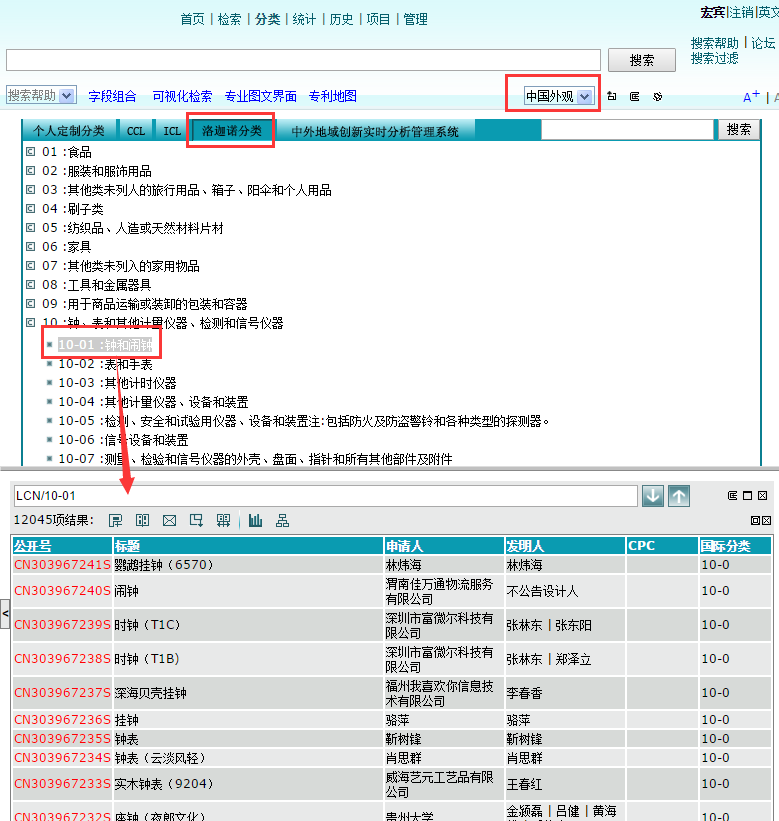Expand the 01 :食品 category node
The width and height of the screenshot is (779, 821).
(x=31, y=152)
